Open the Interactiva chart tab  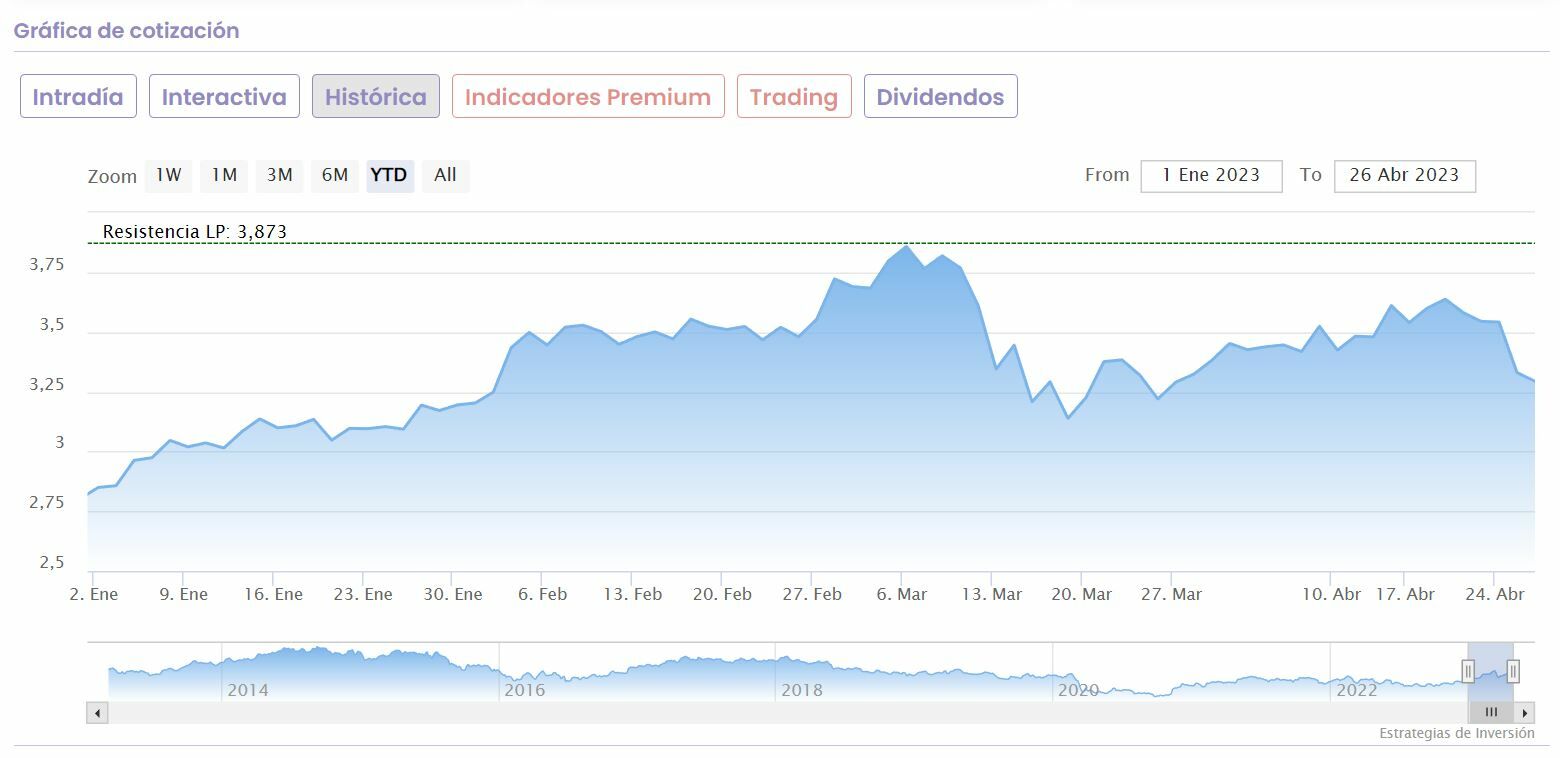(x=224, y=97)
